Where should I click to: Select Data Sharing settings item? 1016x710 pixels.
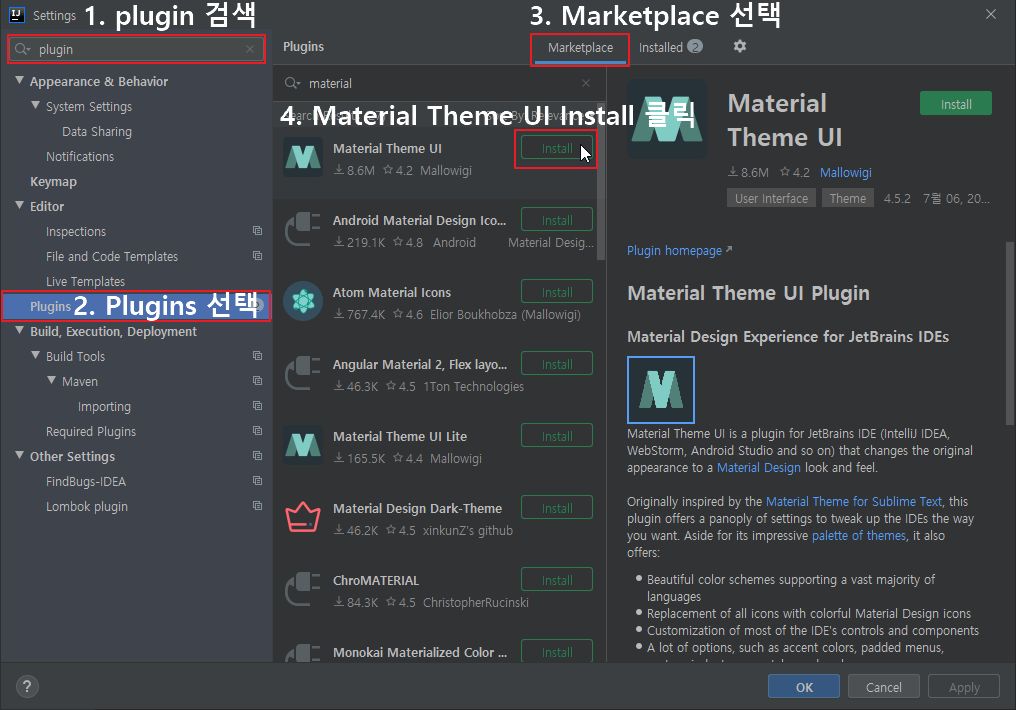coord(97,132)
